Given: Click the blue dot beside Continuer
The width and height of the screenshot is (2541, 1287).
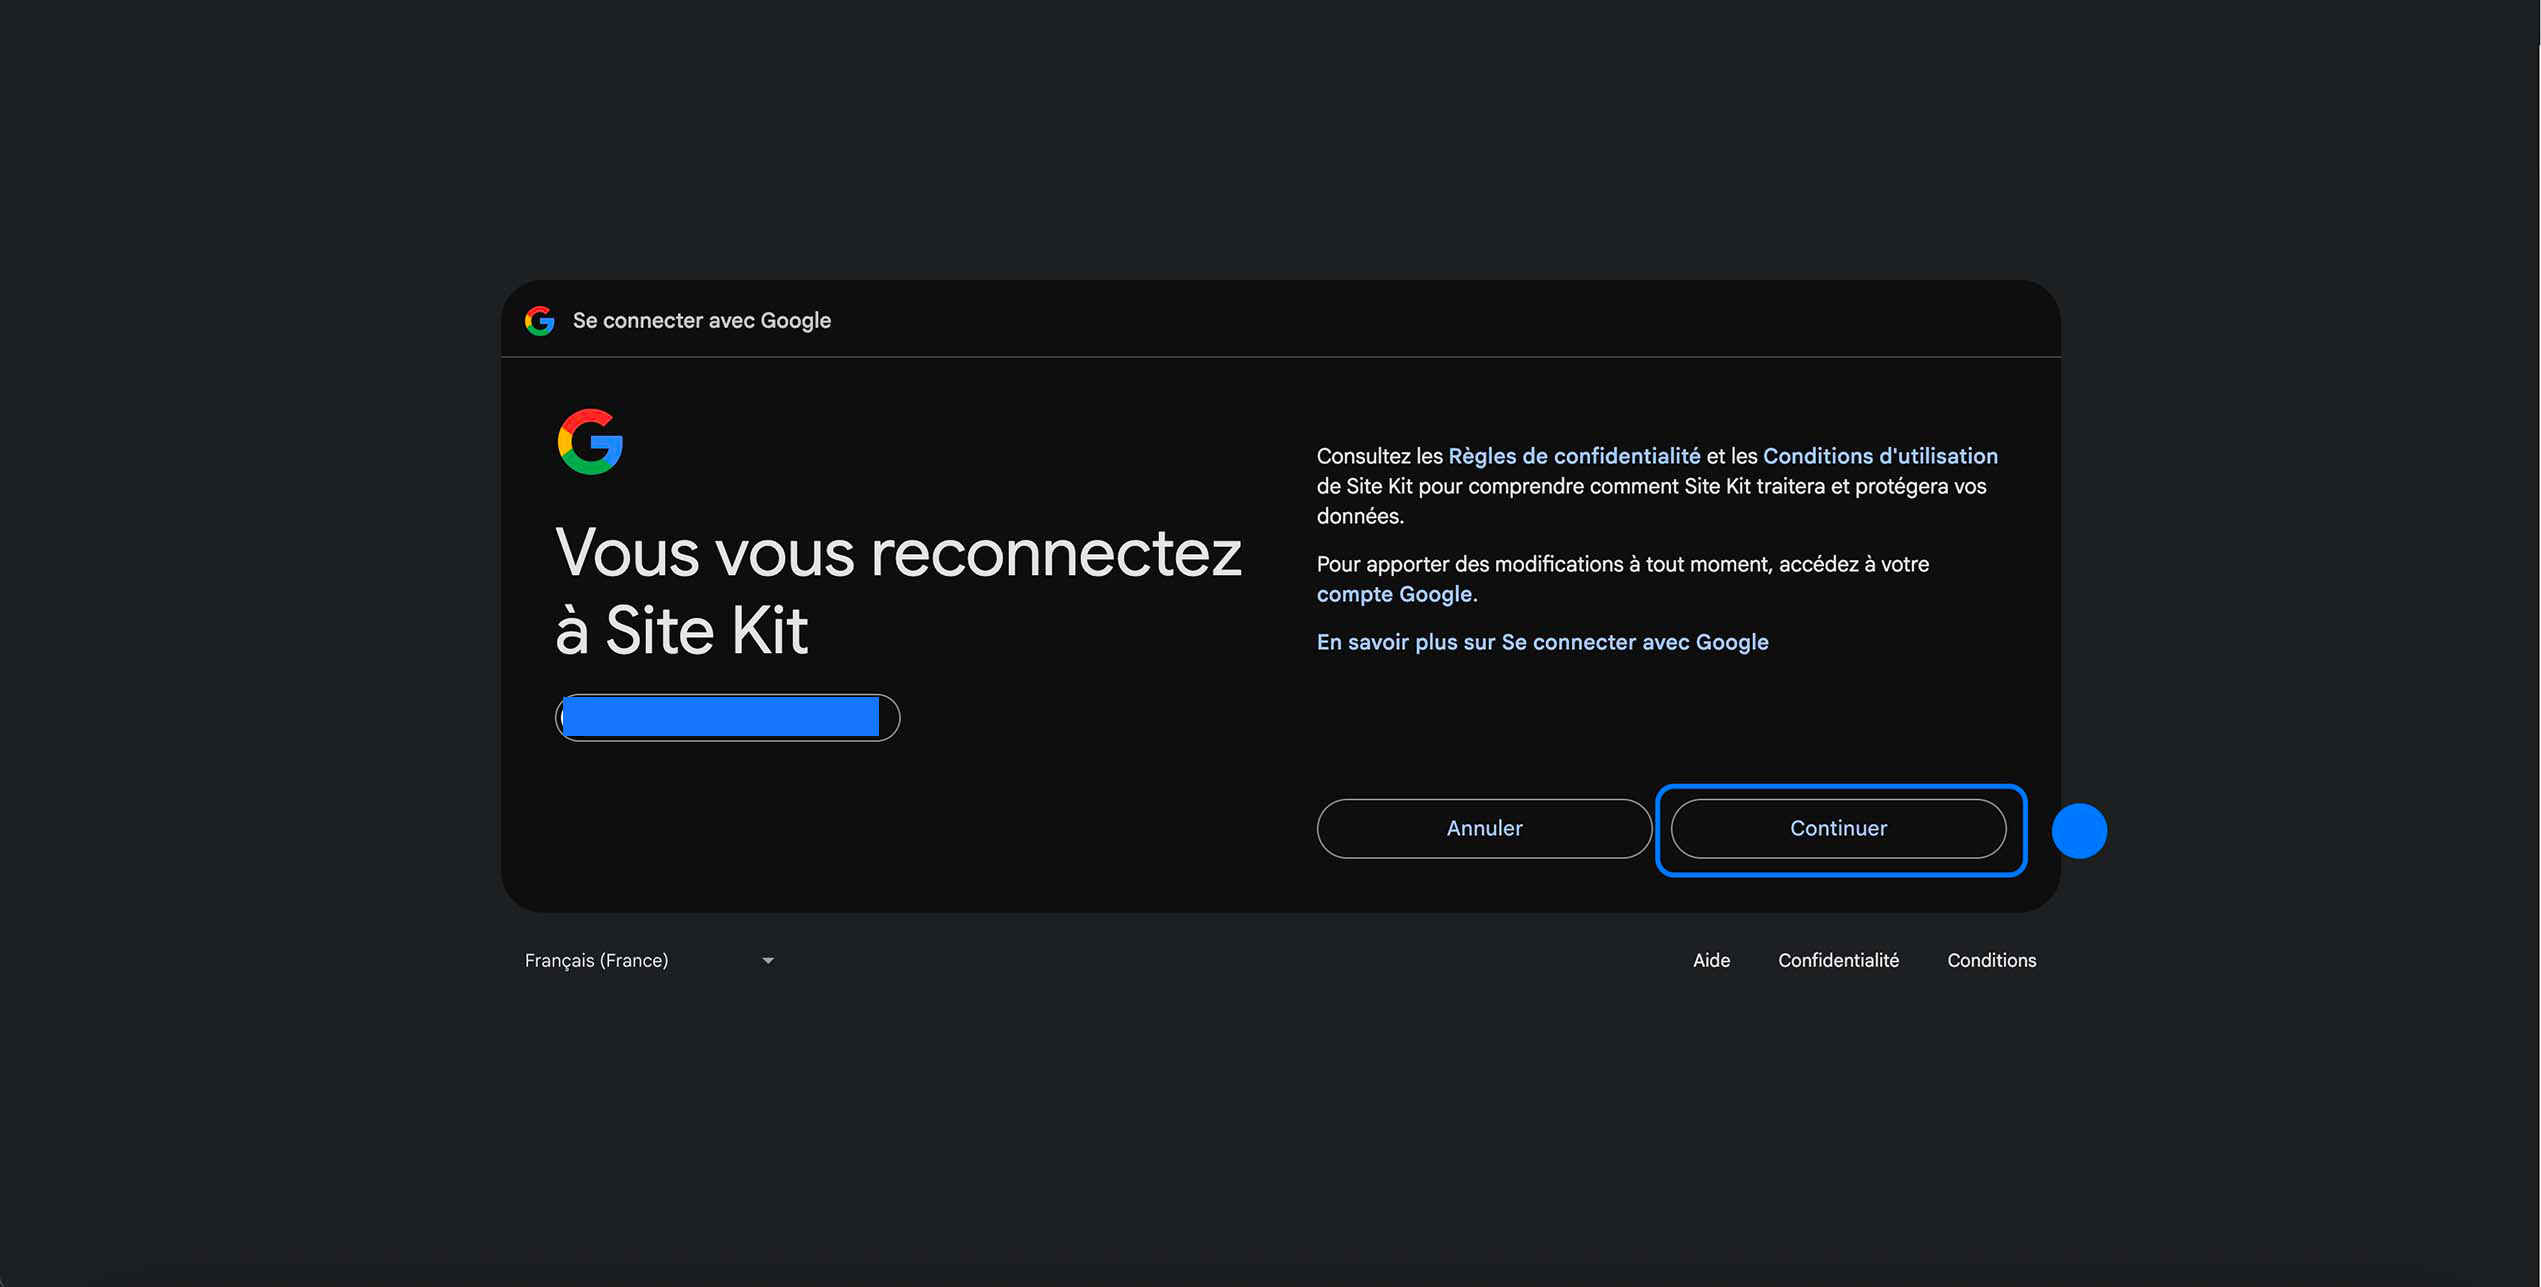Looking at the screenshot, I should [x=2079, y=830].
